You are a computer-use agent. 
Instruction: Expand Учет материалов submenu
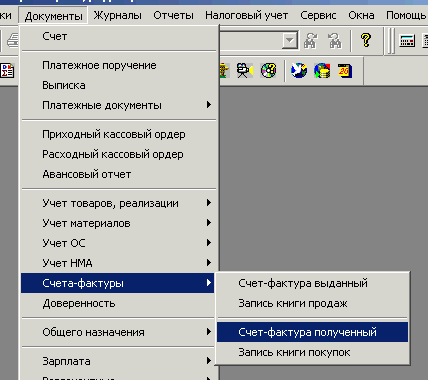tap(118, 223)
